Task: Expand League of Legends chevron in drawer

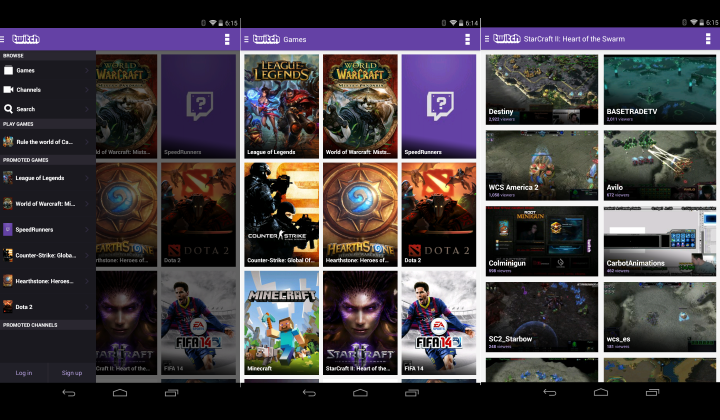Action: pos(87,178)
